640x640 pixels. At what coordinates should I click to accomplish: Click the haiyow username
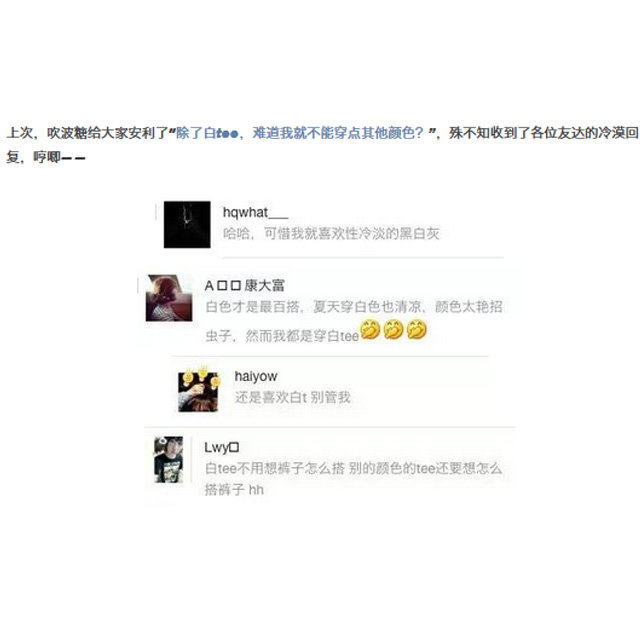(256, 376)
